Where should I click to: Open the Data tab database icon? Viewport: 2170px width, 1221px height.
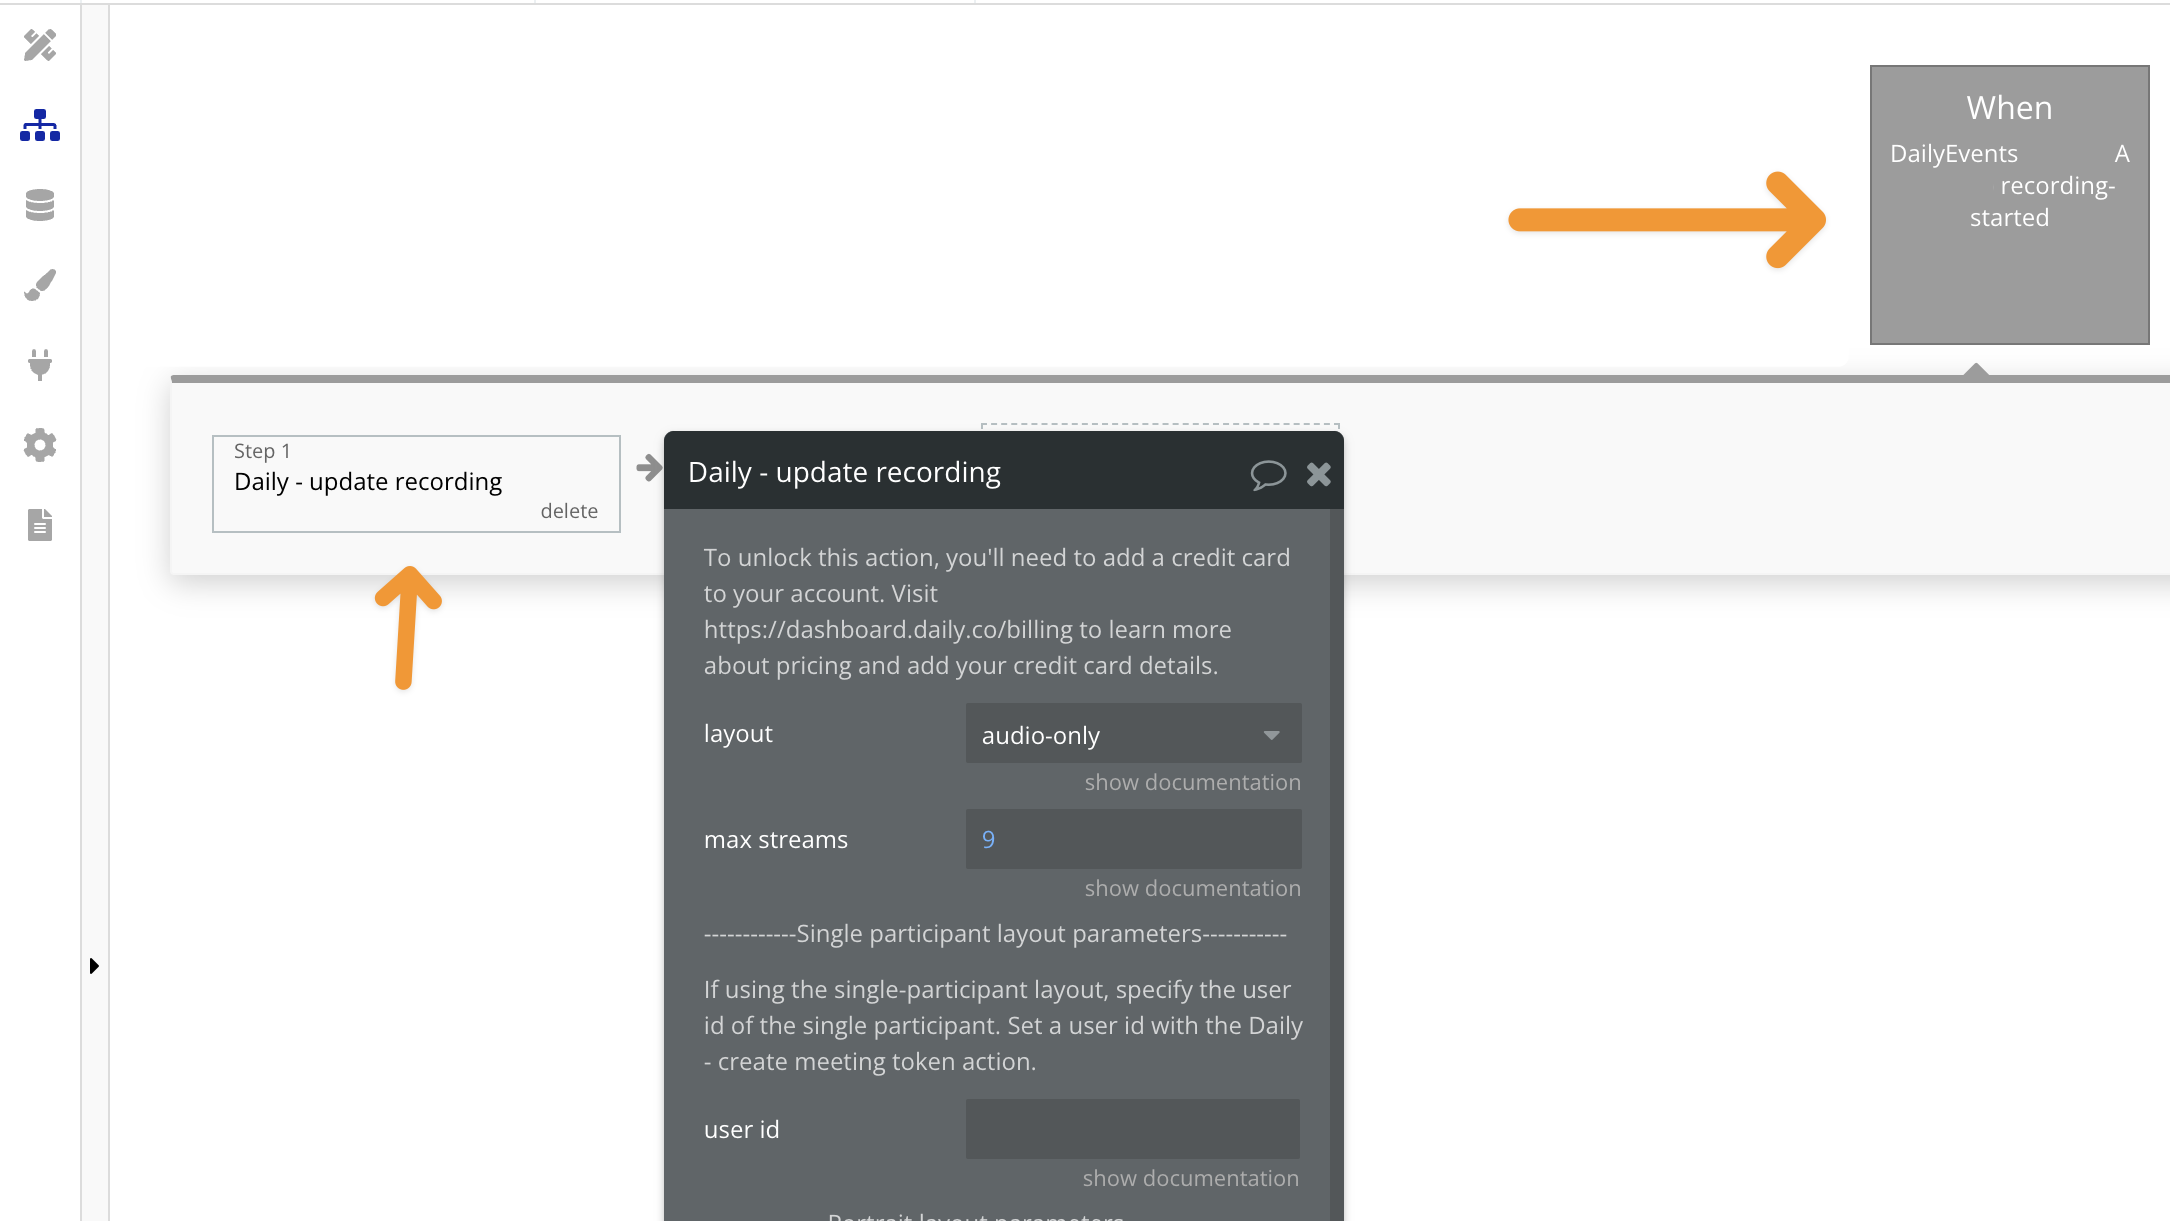40,205
